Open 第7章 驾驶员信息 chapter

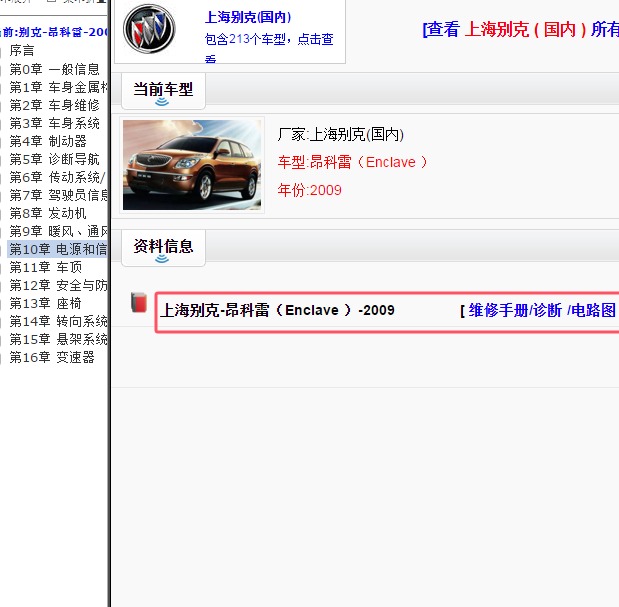pos(58,195)
